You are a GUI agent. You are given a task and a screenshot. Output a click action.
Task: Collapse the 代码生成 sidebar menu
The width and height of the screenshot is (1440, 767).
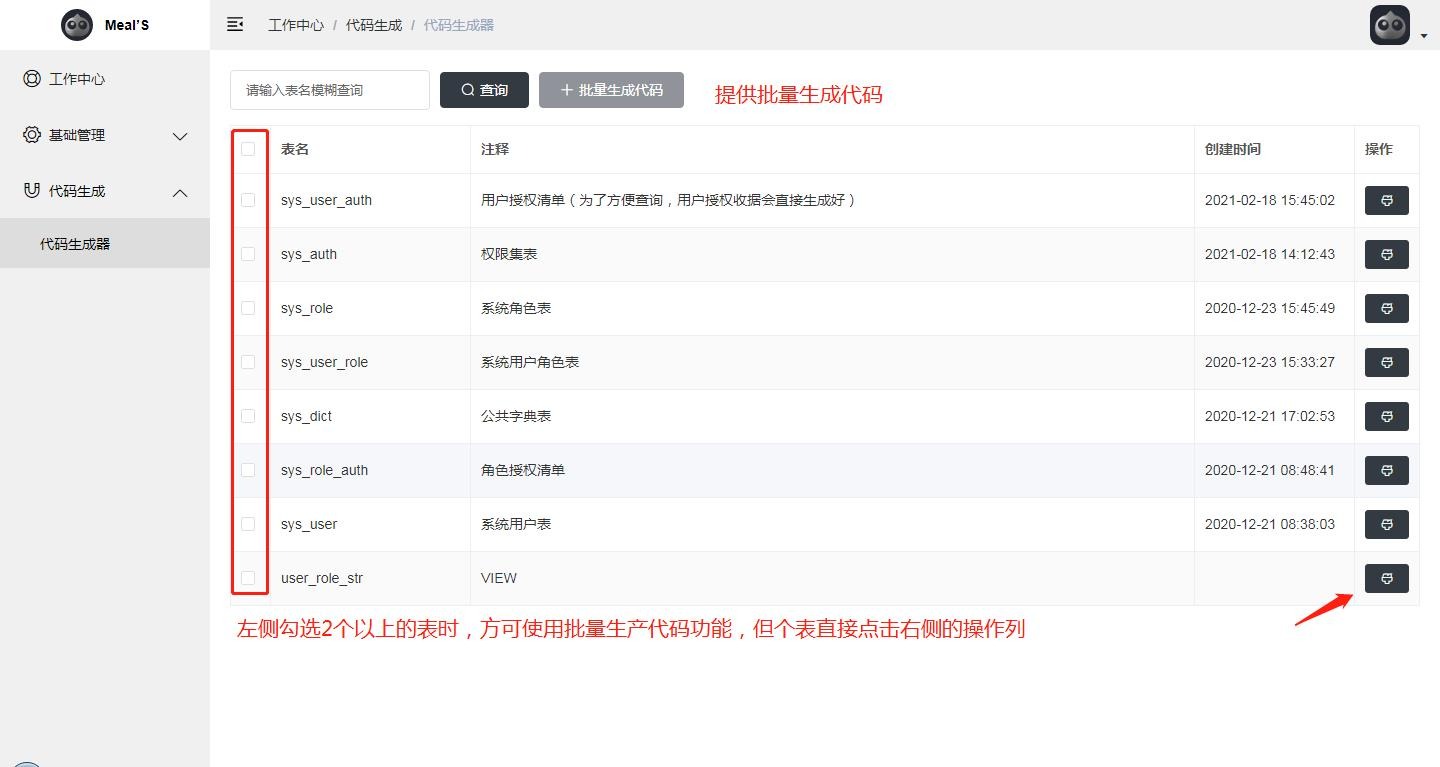tap(105, 191)
